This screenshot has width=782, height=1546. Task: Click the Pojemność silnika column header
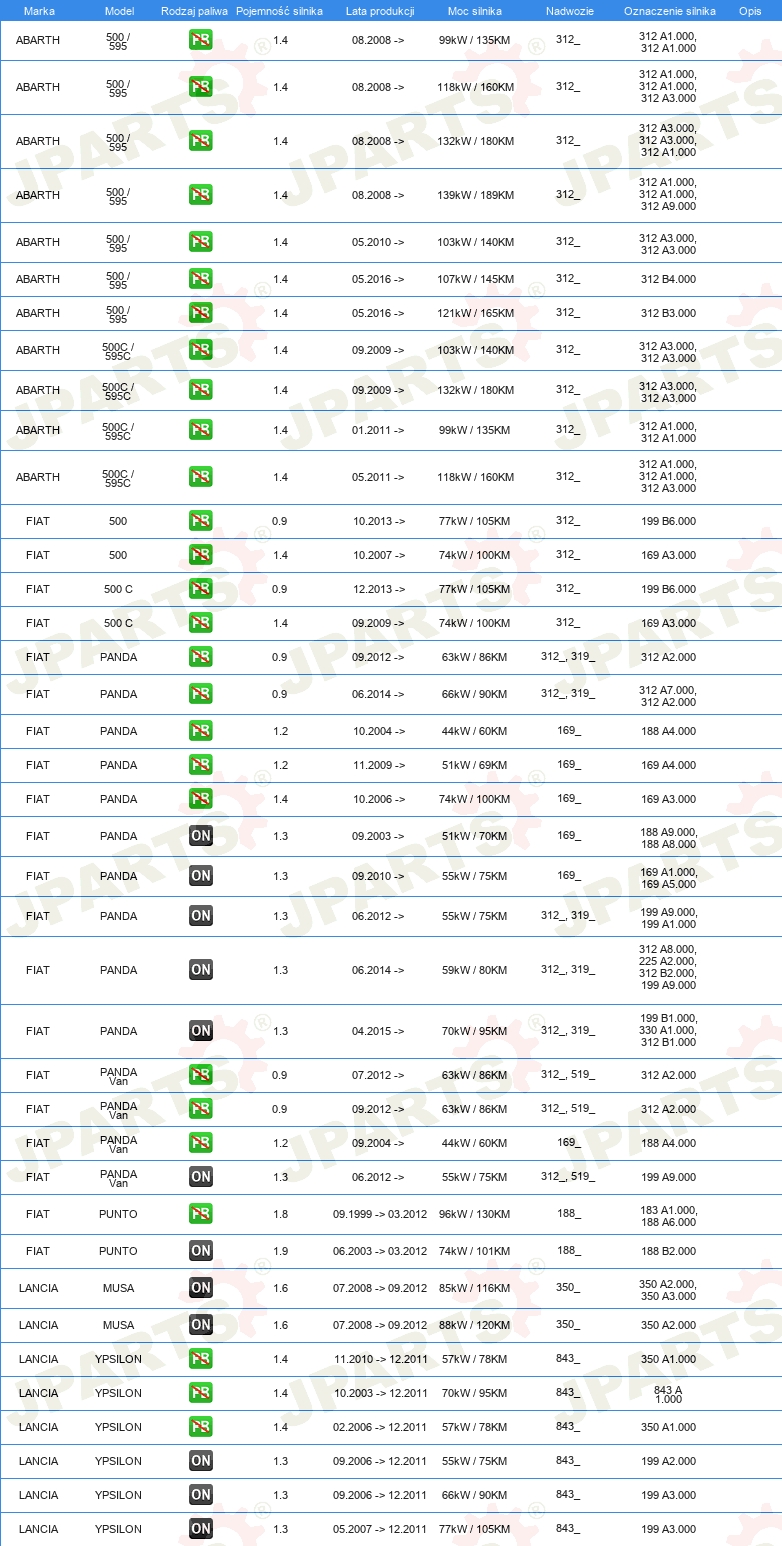(280, 11)
